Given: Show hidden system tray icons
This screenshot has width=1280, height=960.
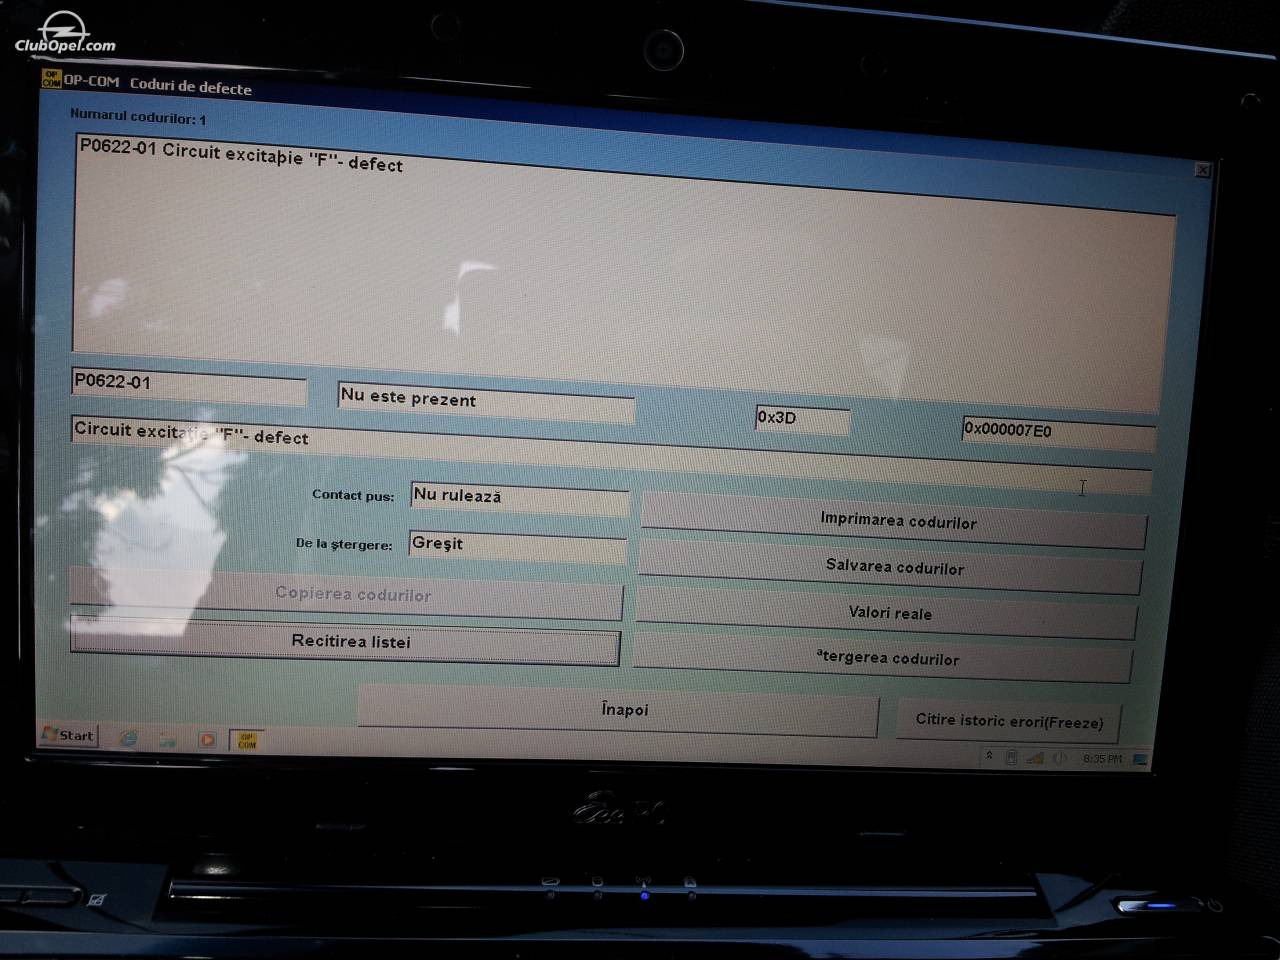Looking at the screenshot, I should (989, 756).
